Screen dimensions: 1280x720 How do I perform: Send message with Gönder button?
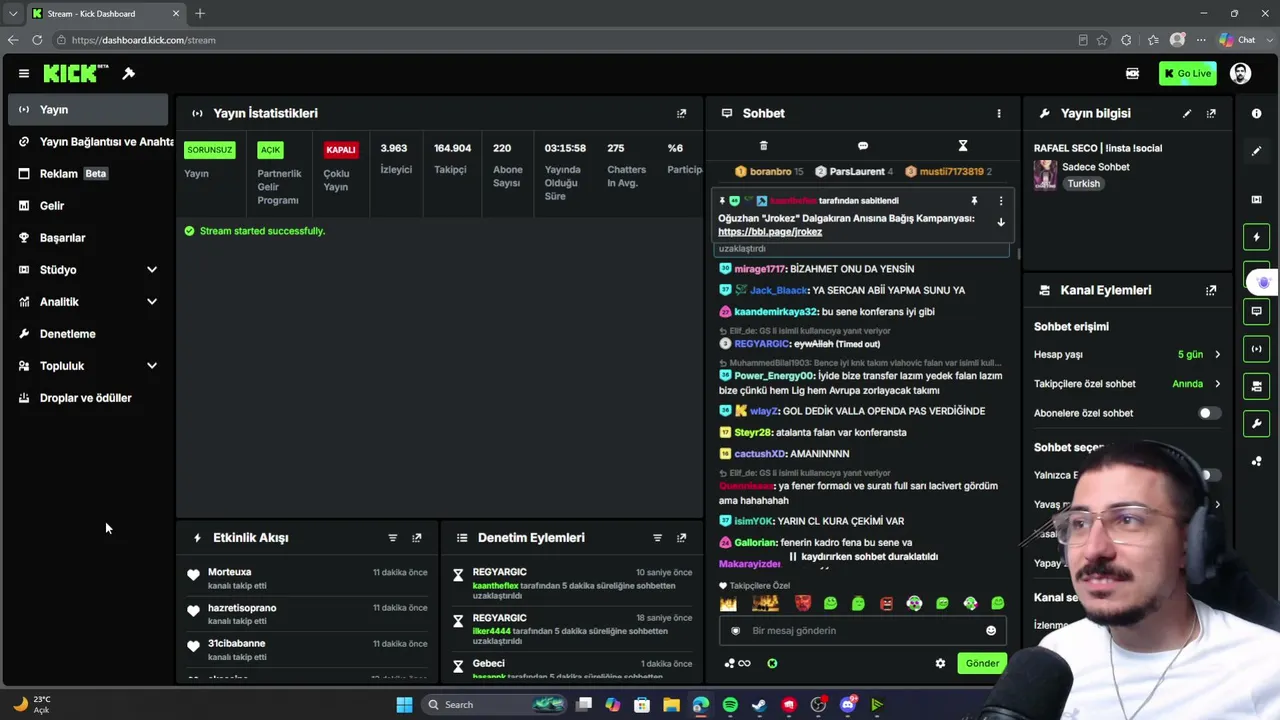981,663
